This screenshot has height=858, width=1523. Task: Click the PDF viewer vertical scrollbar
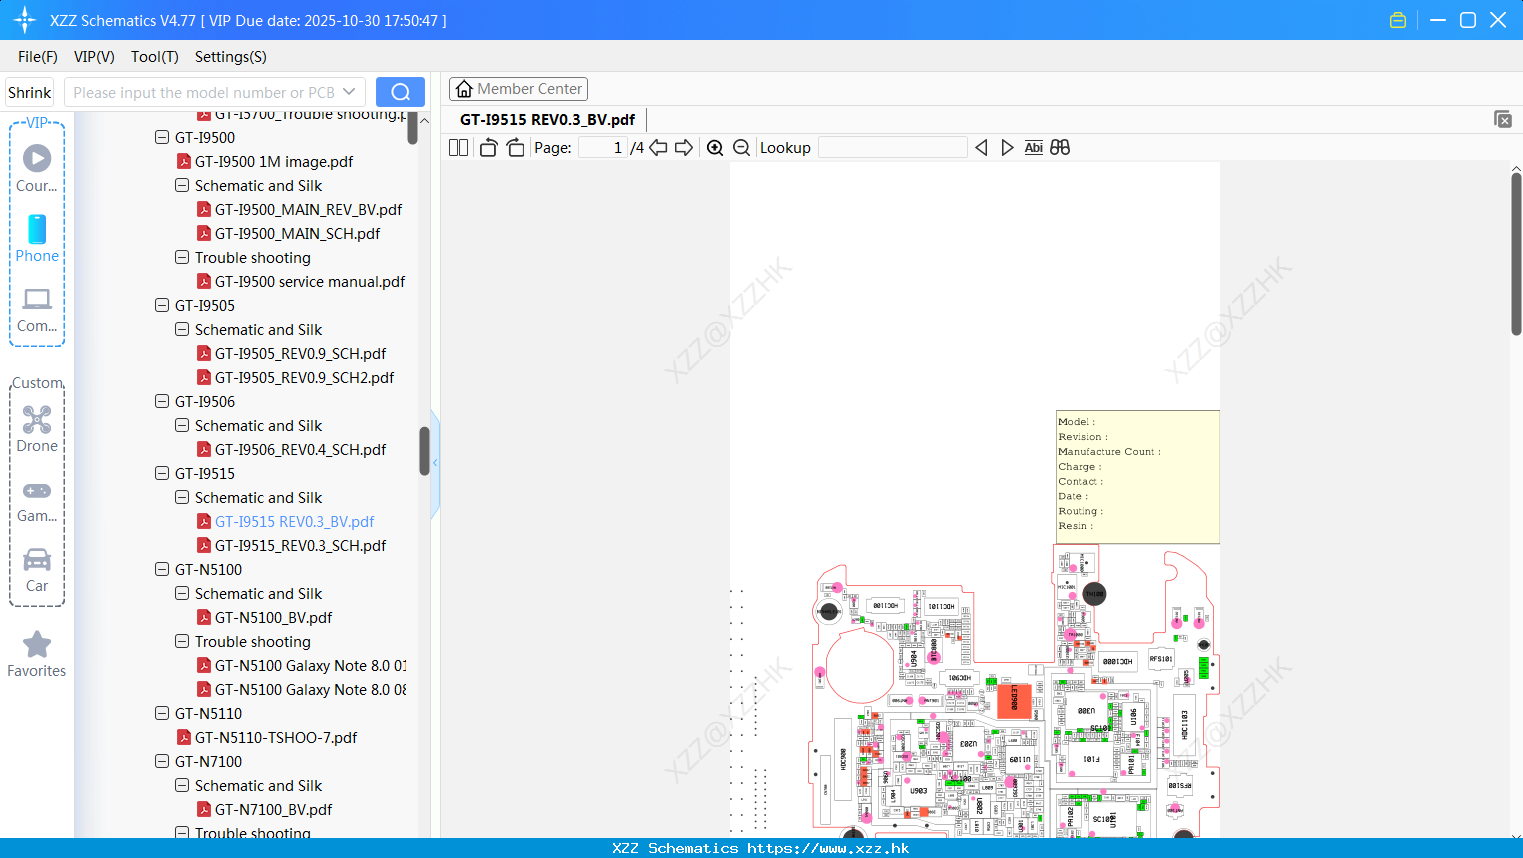click(1516, 253)
